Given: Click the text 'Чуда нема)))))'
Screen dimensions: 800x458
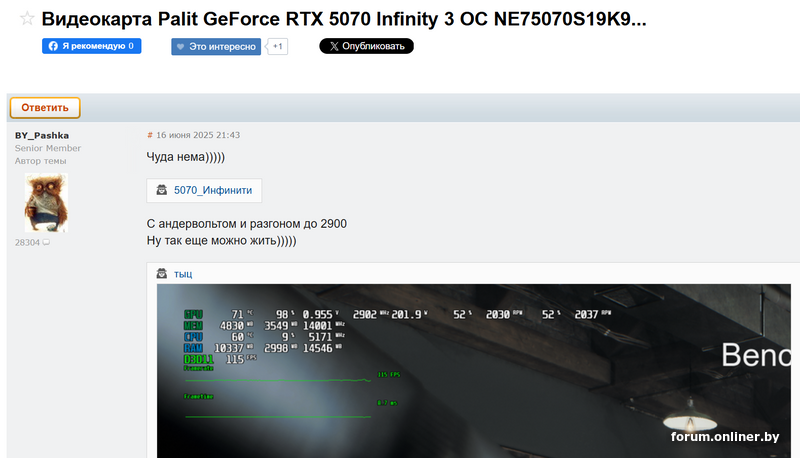Looking at the screenshot, I should 186,157.
